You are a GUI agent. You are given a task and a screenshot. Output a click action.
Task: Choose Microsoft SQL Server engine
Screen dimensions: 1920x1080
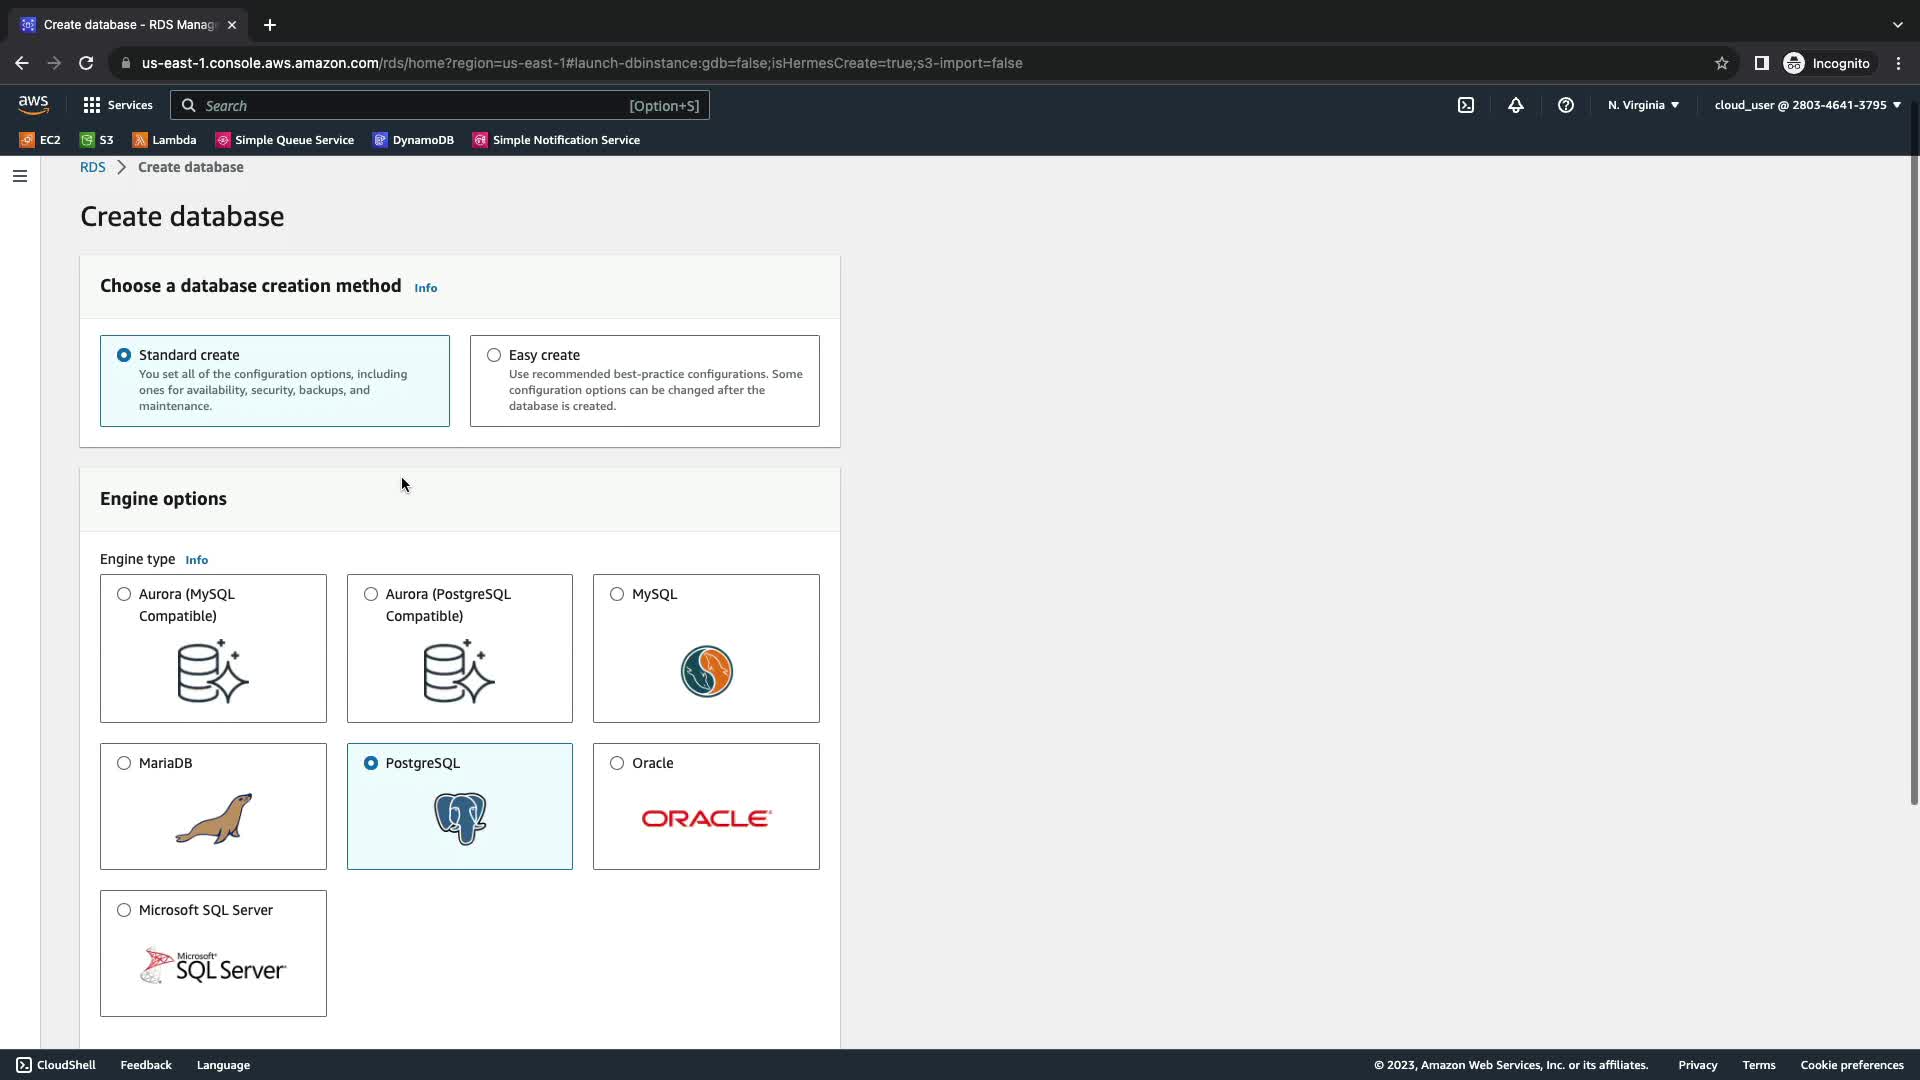(x=124, y=910)
